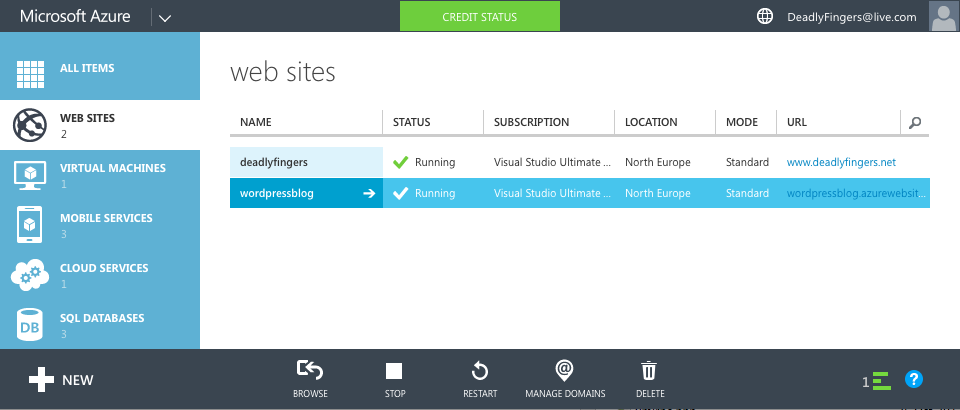Select the SQL Databases menu entry
The height and width of the screenshot is (410, 960).
[x=100, y=325]
